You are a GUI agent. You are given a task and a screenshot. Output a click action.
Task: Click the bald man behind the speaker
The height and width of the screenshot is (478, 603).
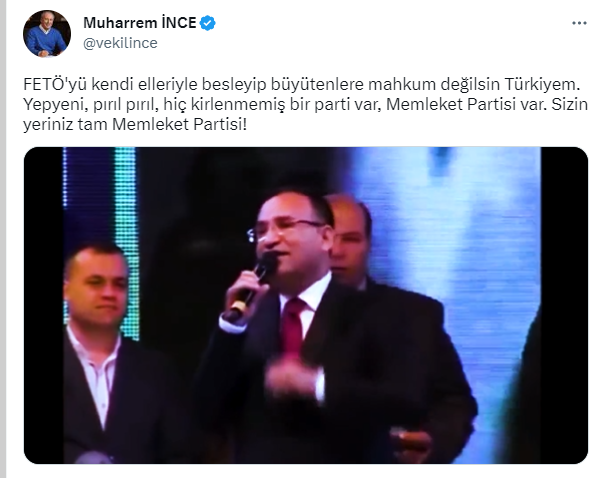350,238
